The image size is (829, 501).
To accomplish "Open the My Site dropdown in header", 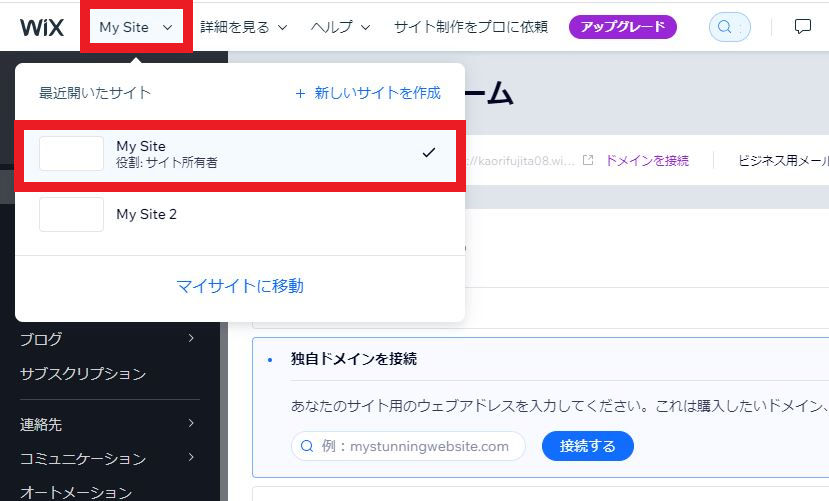I will coord(136,27).
